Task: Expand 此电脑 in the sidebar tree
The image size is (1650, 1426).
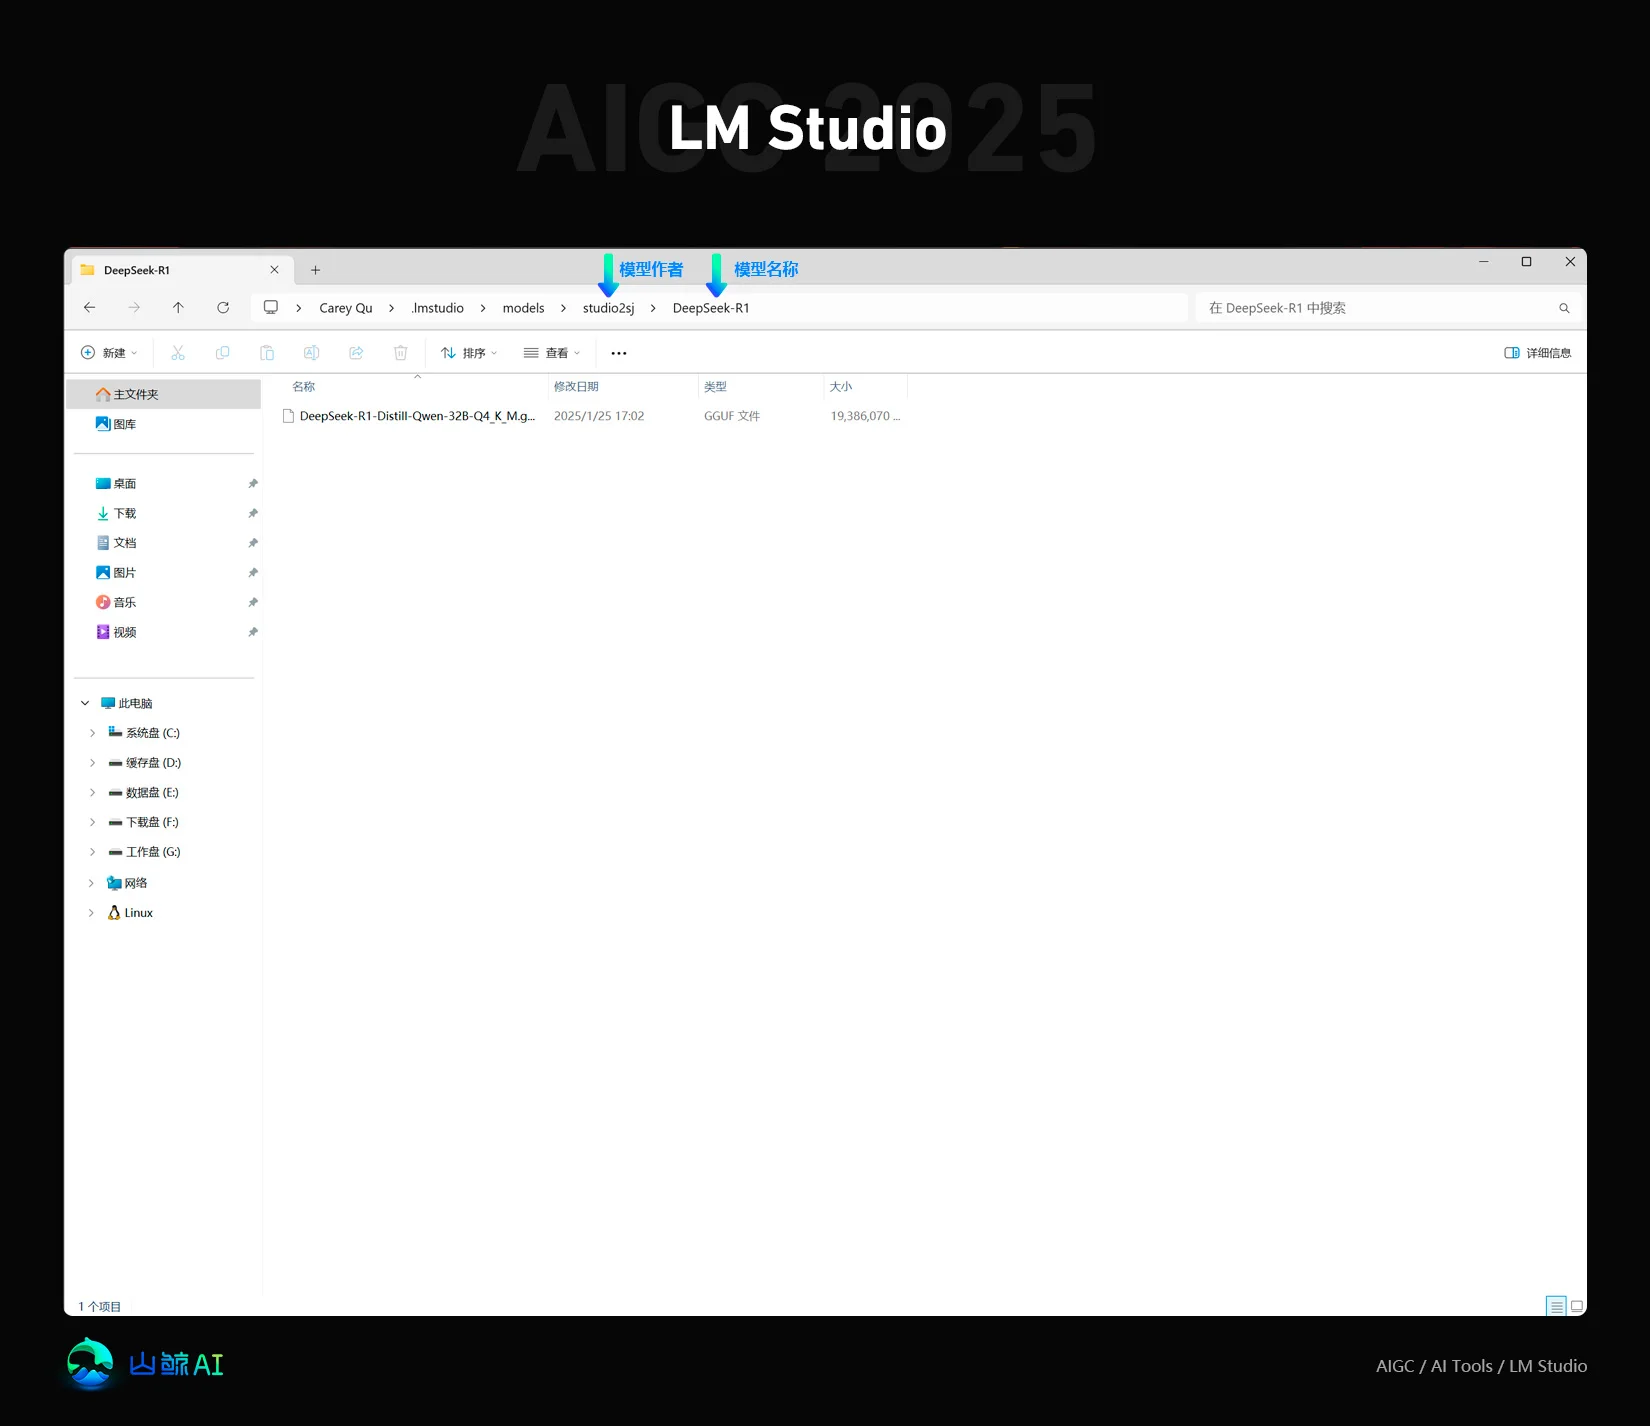Action: click(85, 702)
